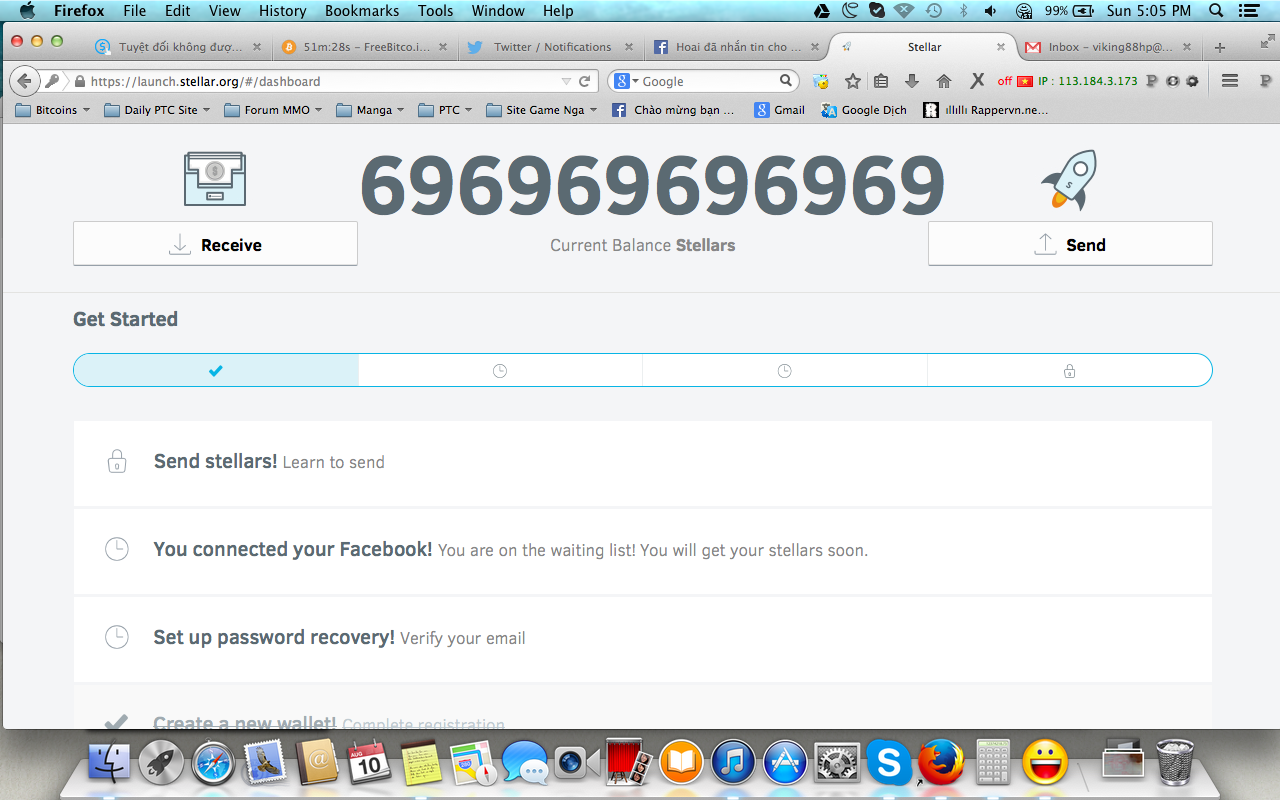Open the Rappervn.ne... bookmark
Viewport: 1280px width, 800px height.
pyautogui.click(x=986, y=110)
